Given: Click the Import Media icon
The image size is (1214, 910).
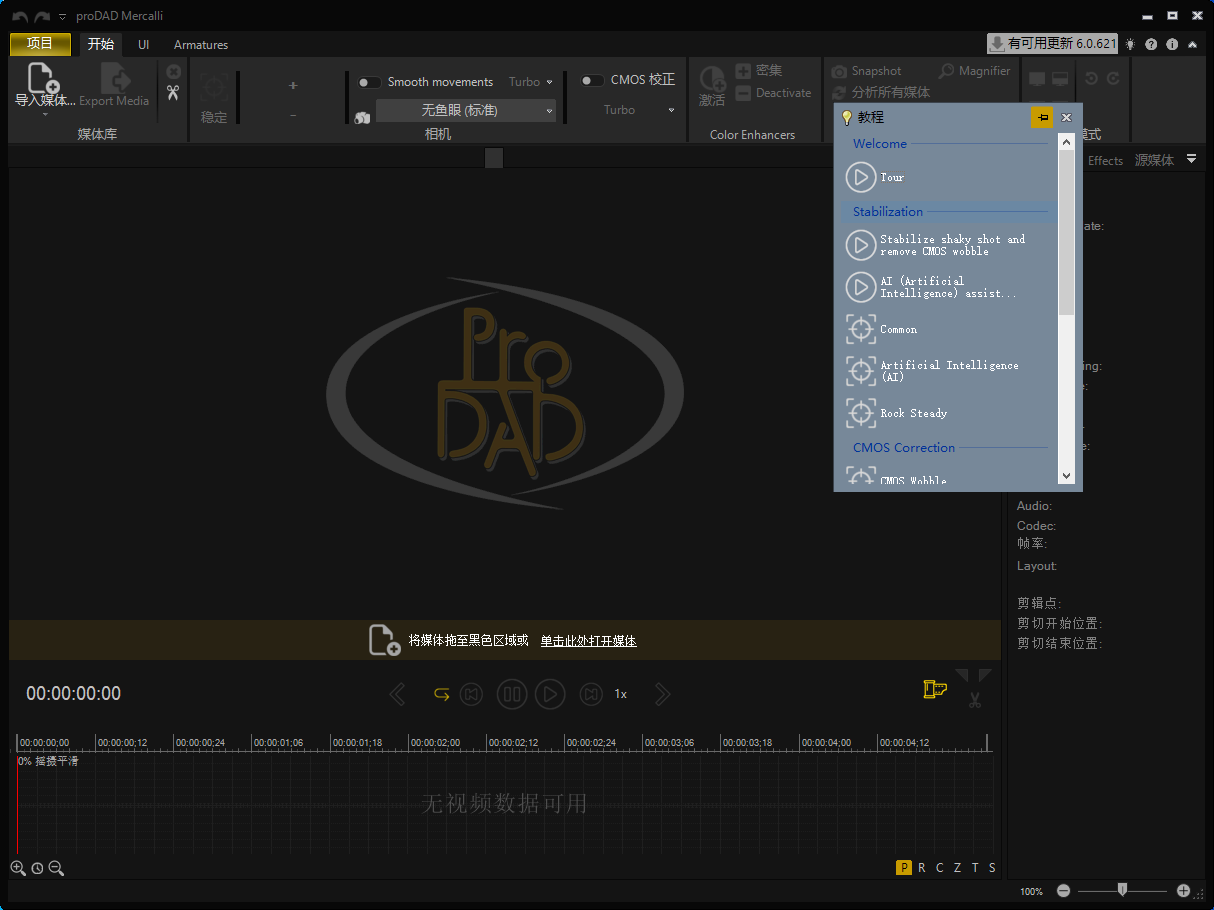Looking at the screenshot, I should pyautogui.click(x=43, y=79).
